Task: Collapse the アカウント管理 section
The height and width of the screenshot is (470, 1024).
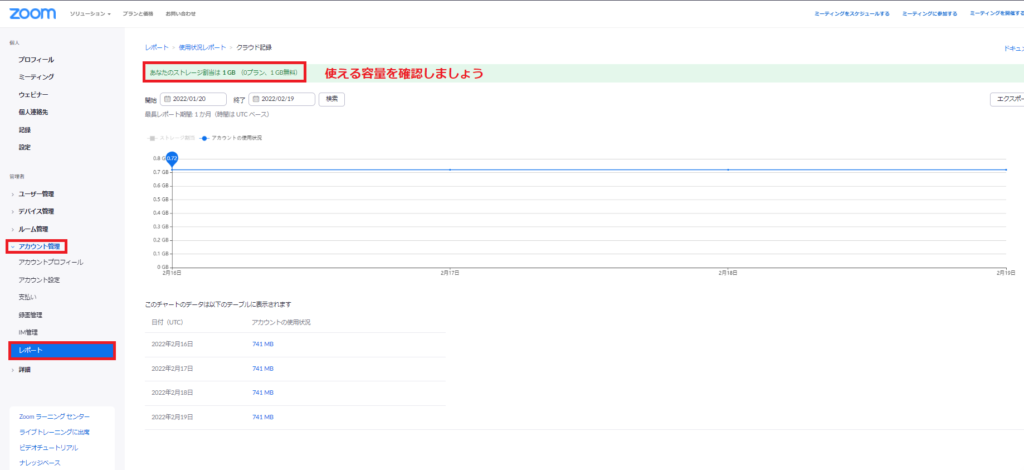Action: point(39,246)
